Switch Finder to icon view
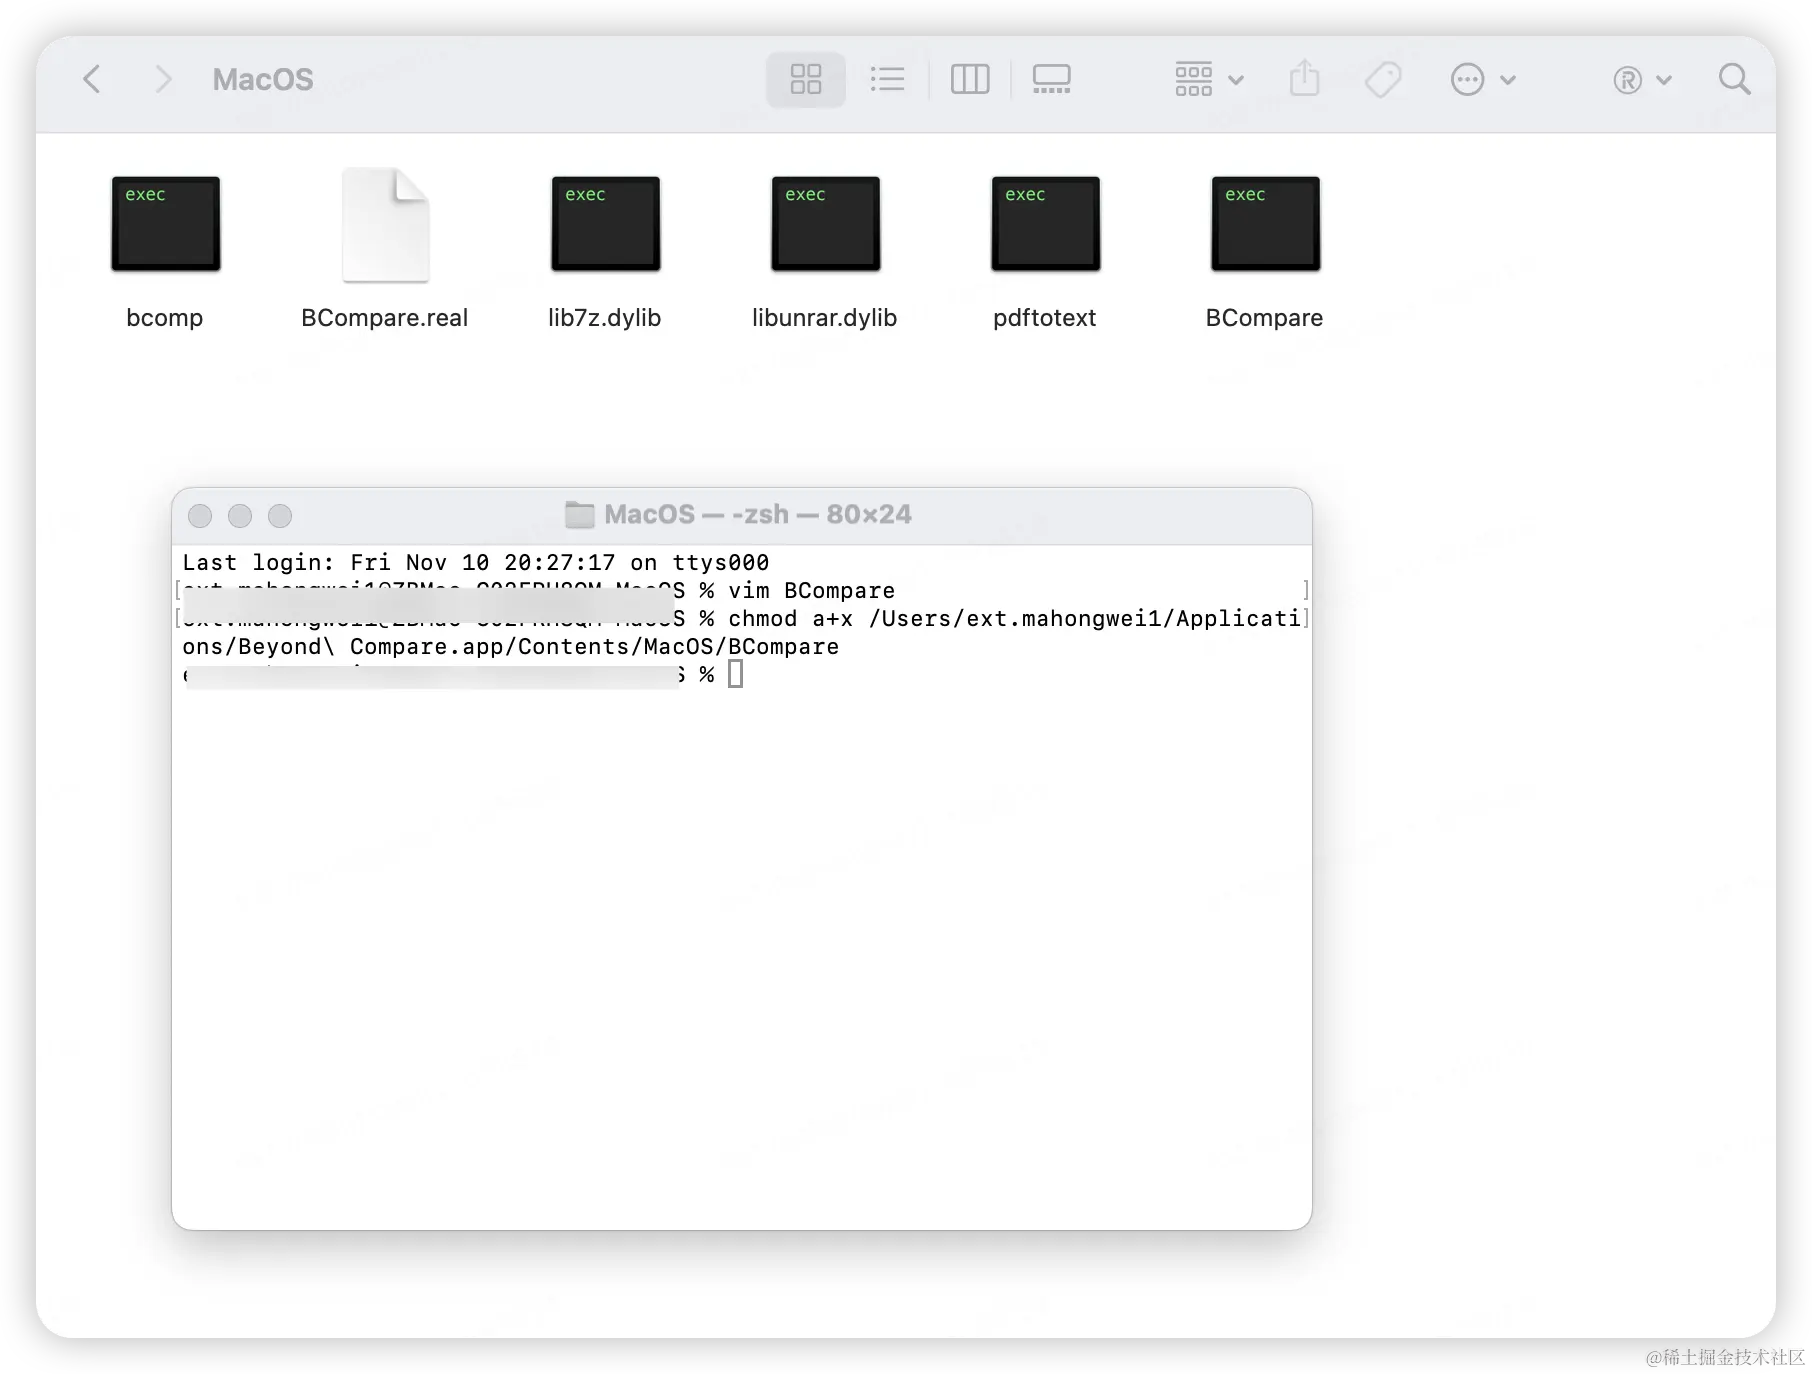 click(806, 79)
